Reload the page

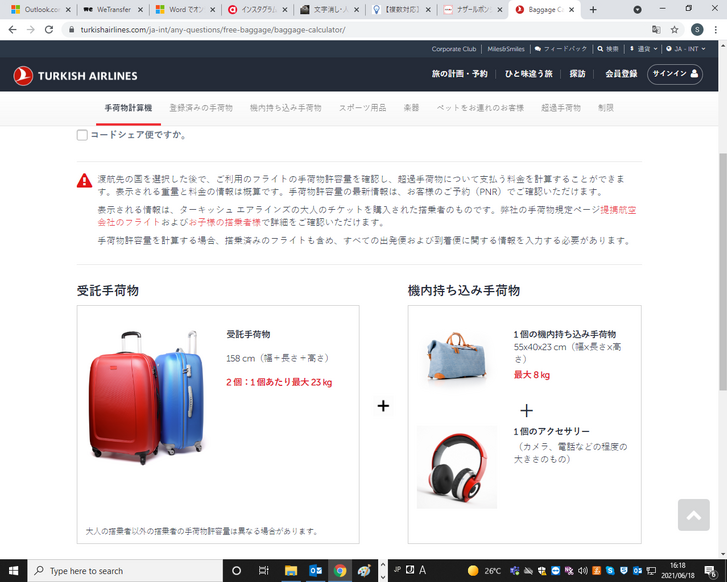point(49,30)
